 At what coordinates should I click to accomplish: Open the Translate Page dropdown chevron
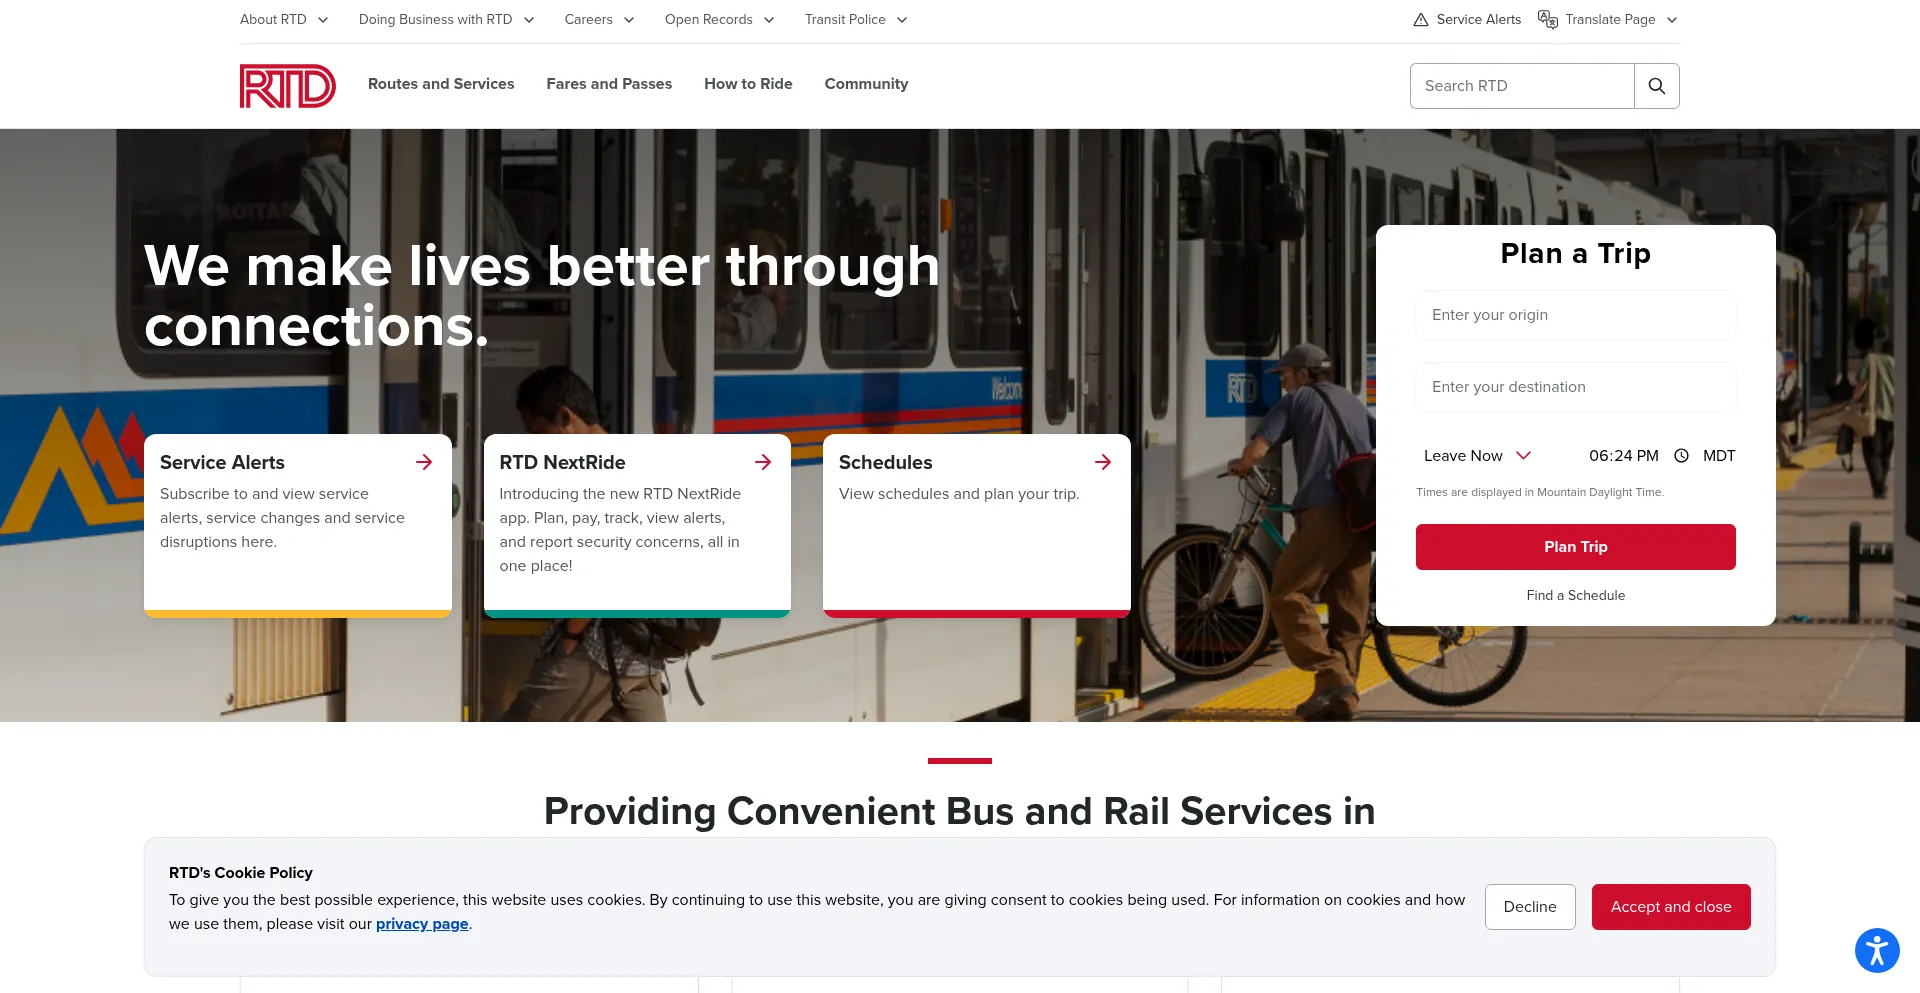pyautogui.click(x=1672, y=20)
